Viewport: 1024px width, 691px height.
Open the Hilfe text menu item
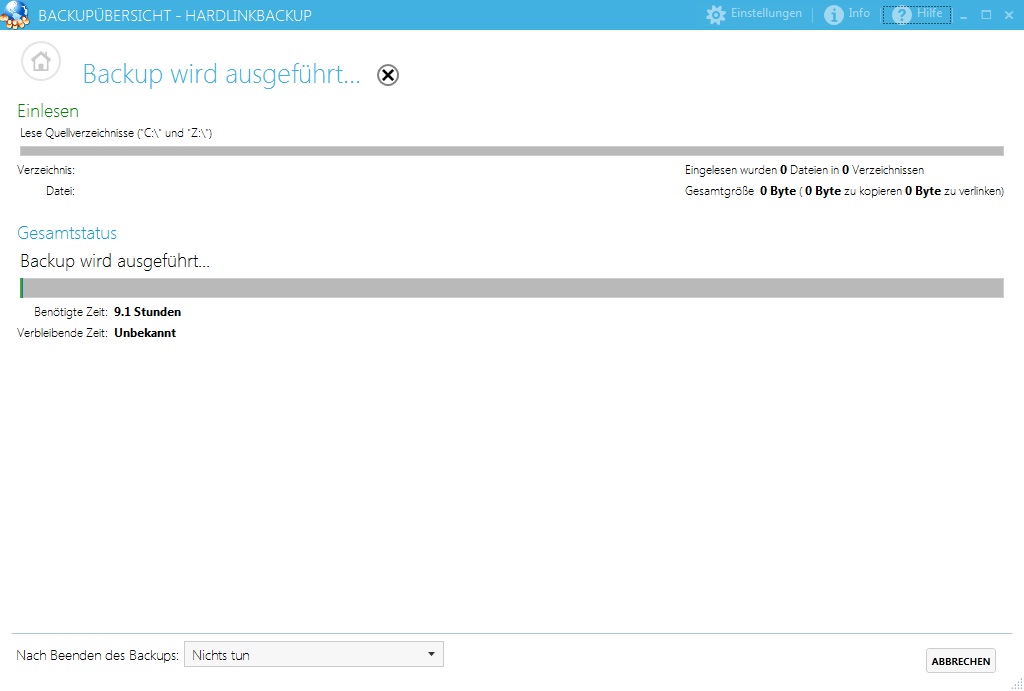pyautogui.click(x=930, y=14)
